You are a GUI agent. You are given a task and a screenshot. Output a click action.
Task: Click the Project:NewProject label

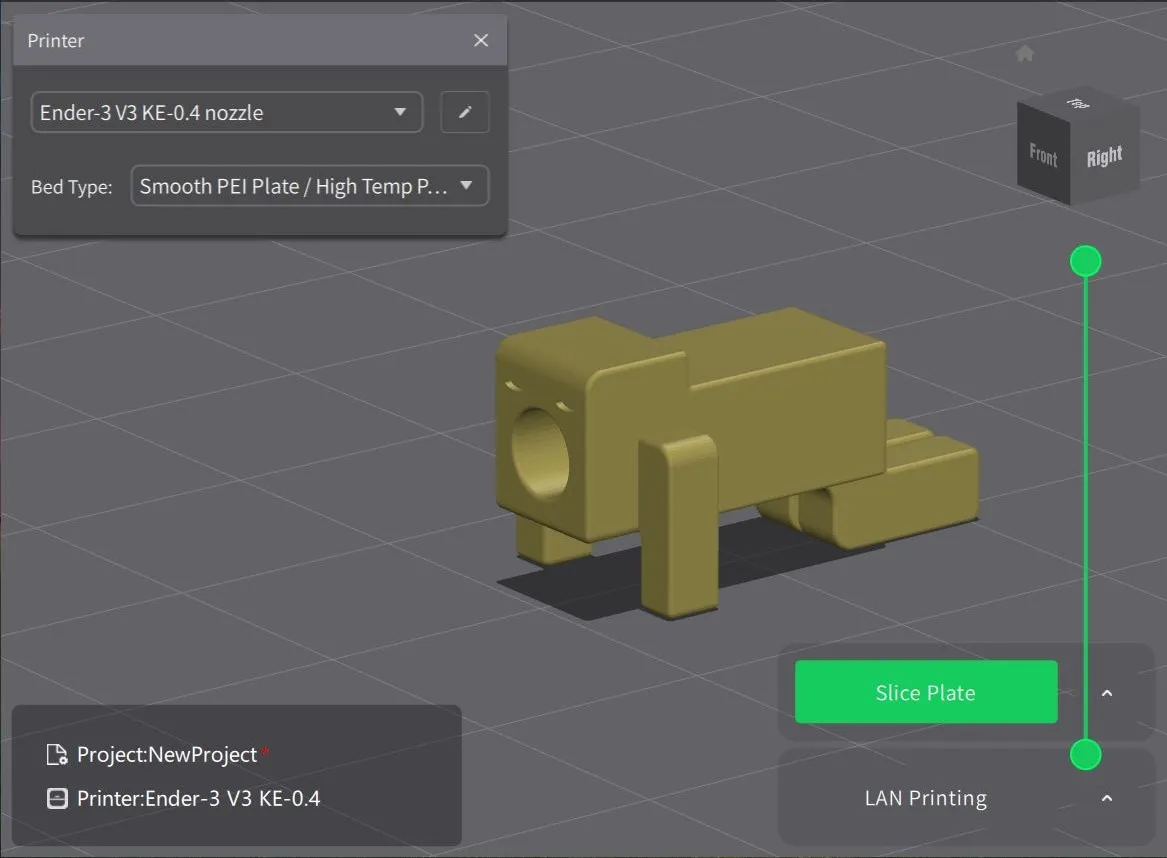(x=167, y=755)
